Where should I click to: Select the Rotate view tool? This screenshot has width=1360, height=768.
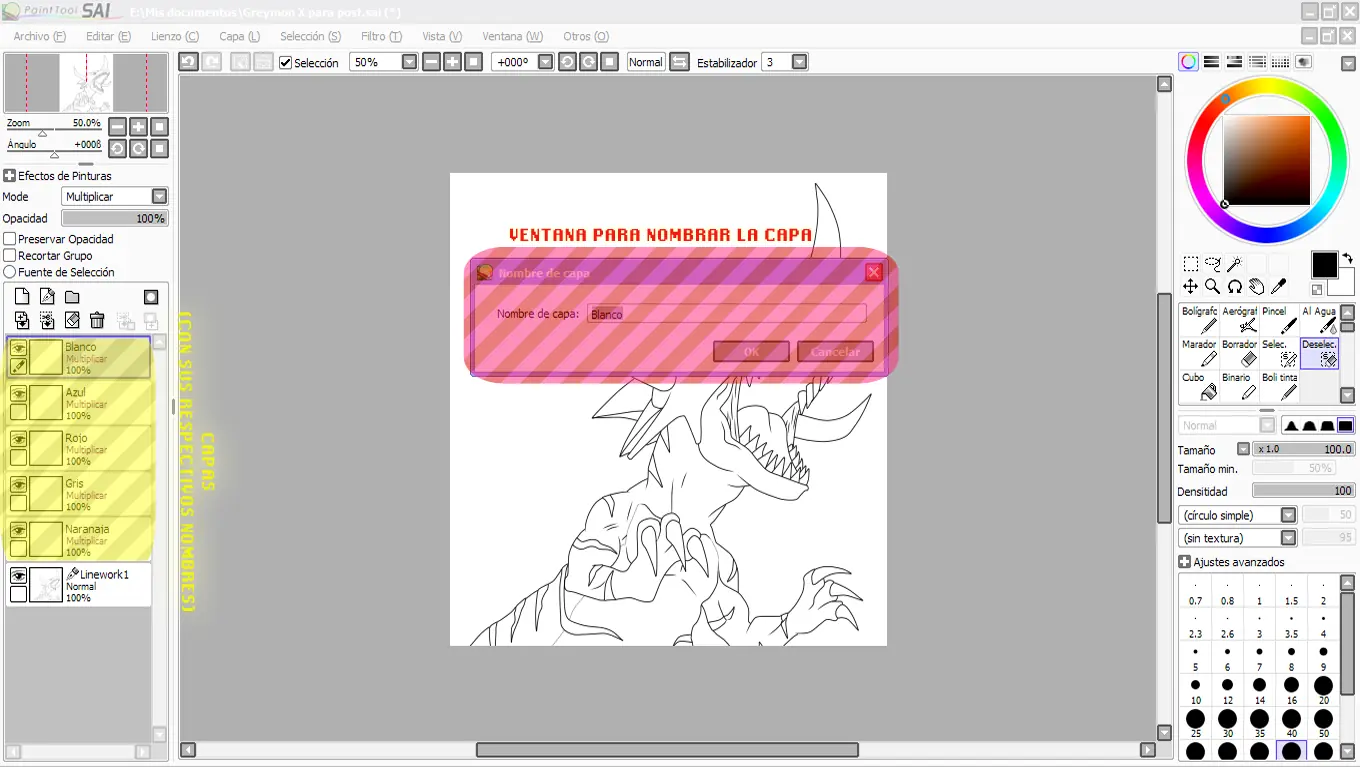(x=1235, y=287)
